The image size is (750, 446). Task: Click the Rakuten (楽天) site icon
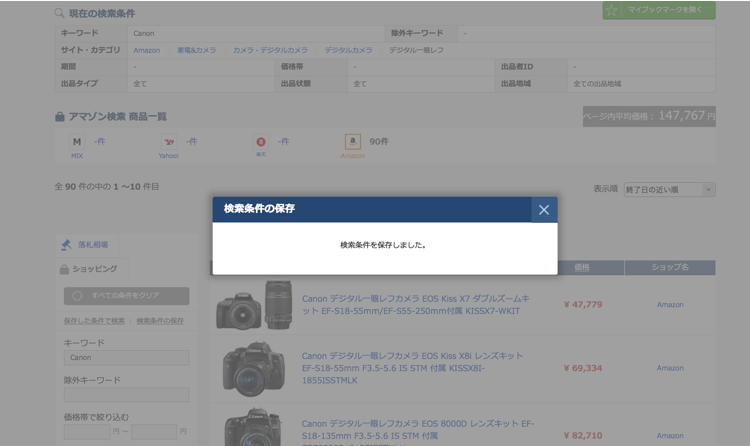[x=261, y=143]
